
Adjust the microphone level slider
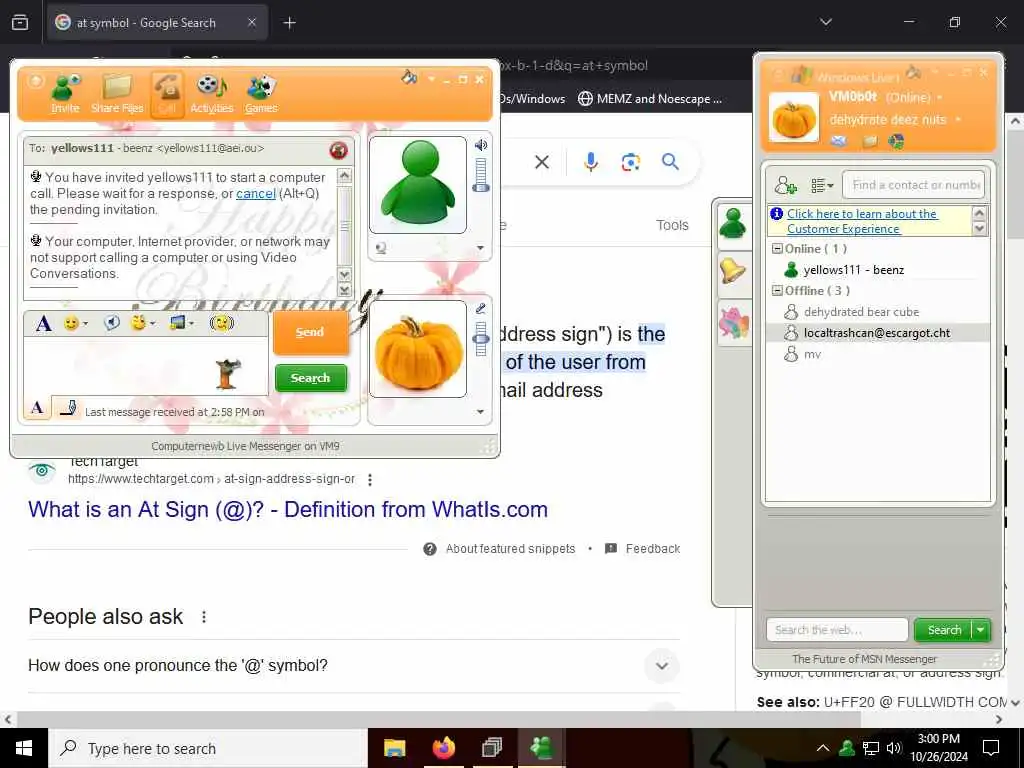point(481,339)
